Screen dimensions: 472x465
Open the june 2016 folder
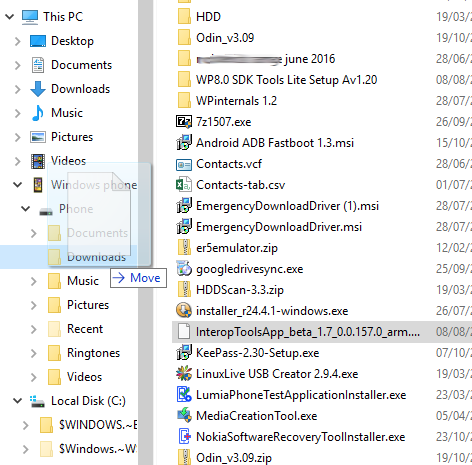click(x=265, y=59)
